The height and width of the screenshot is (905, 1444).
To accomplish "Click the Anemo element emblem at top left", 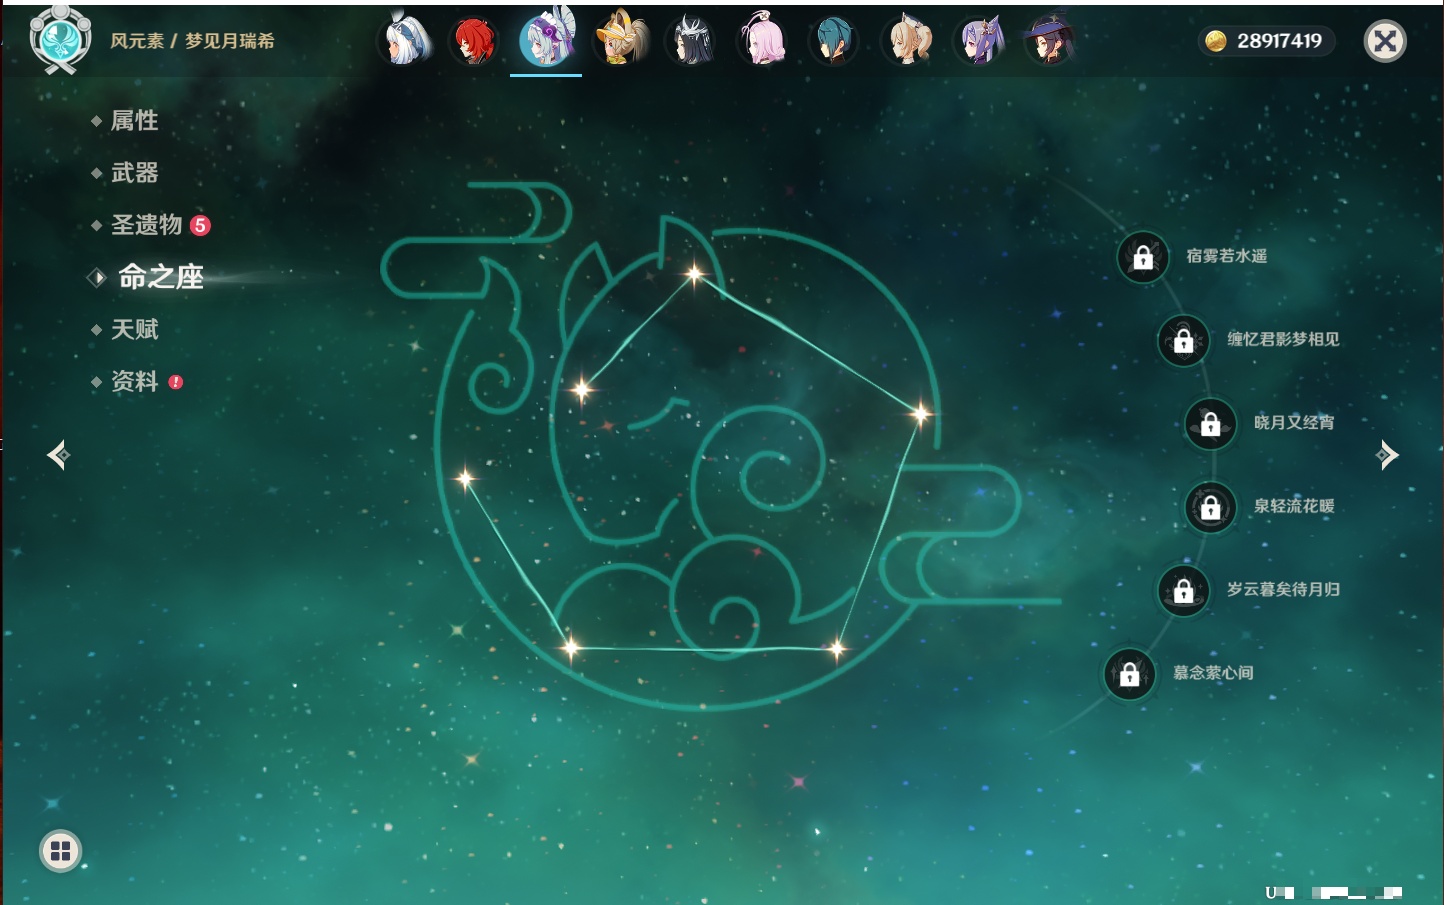I will coord(60,40).
